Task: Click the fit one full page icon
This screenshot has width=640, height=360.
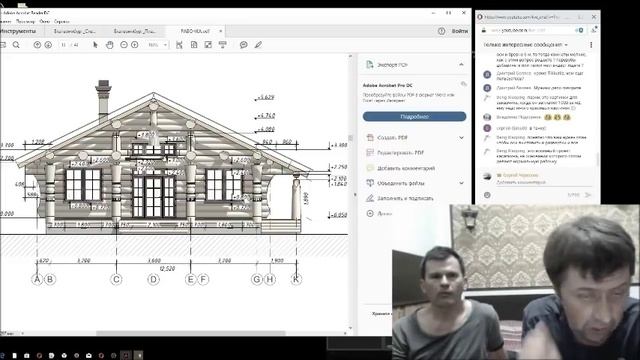Action: 194,45
